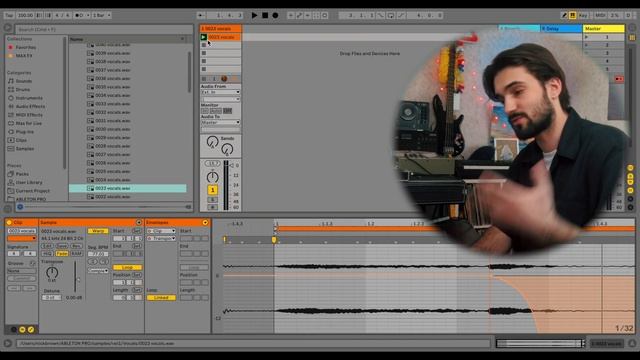Screen dimensions: 640x360
Task: Select Instruments category in browser
Action: click(29, 98)
